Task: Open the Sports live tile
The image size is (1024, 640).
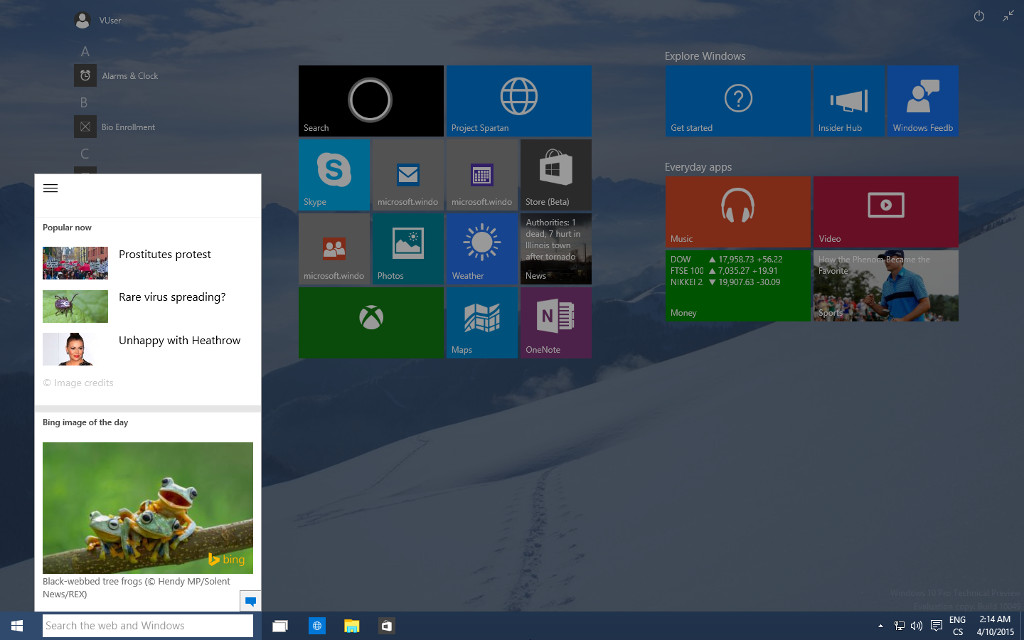Action: click(x=886, y=285)
